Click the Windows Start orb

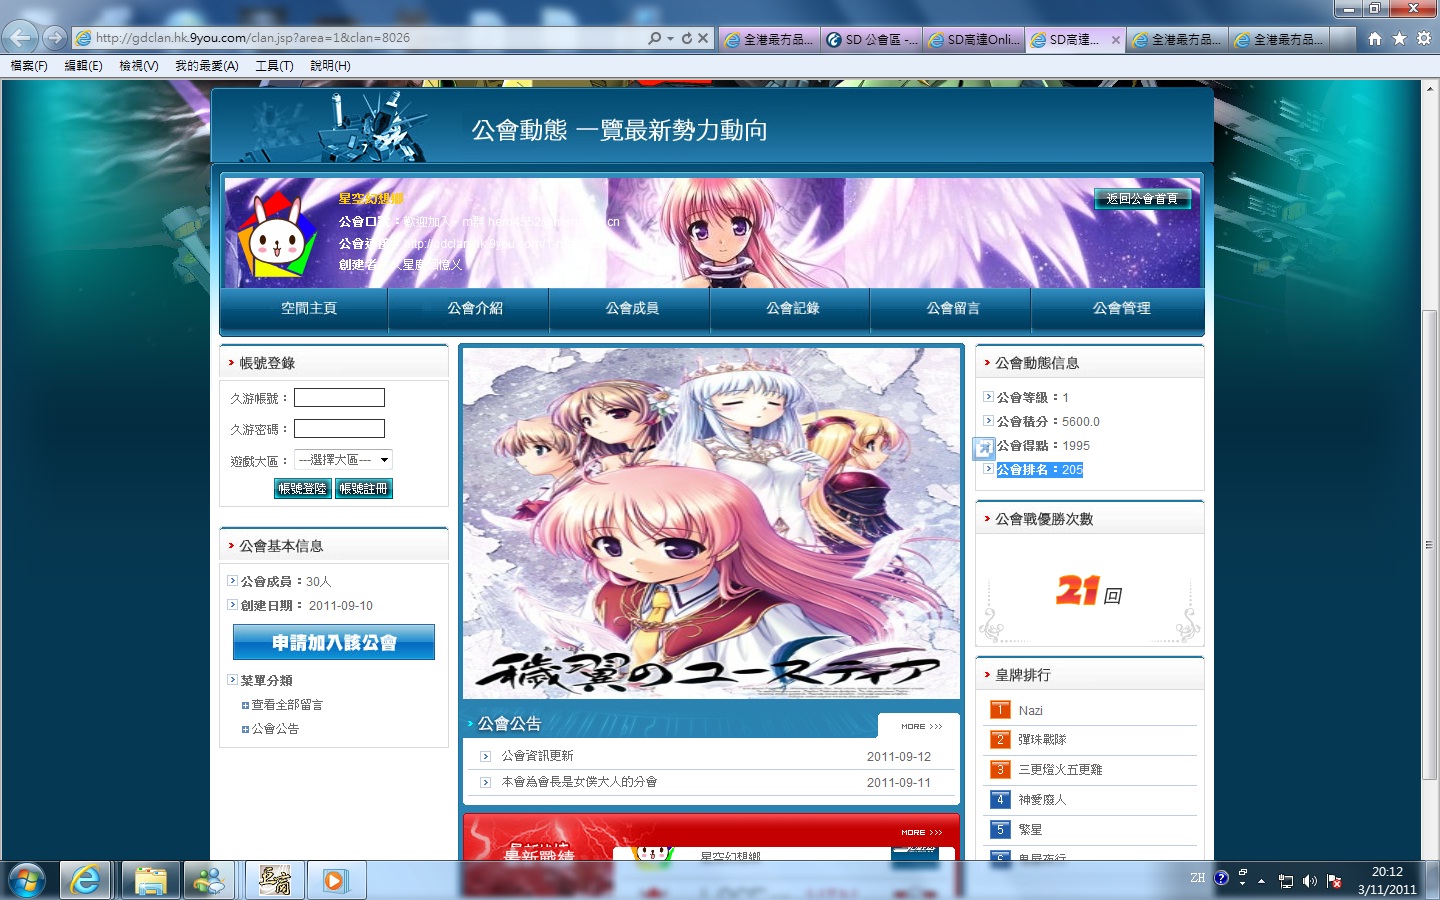tap(27, 880)
